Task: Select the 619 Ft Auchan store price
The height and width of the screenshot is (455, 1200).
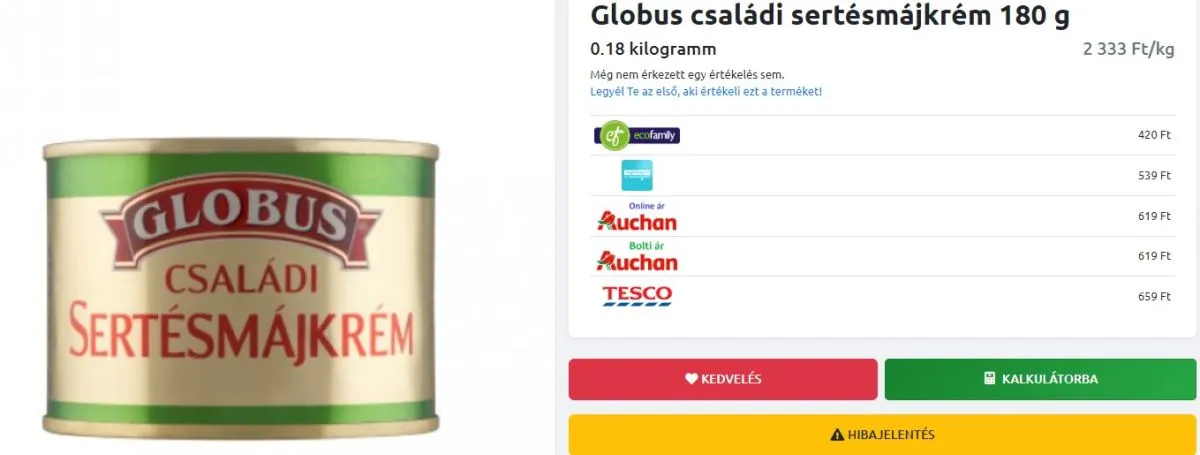Action: pyautogui.click(x=1154, y=257)
